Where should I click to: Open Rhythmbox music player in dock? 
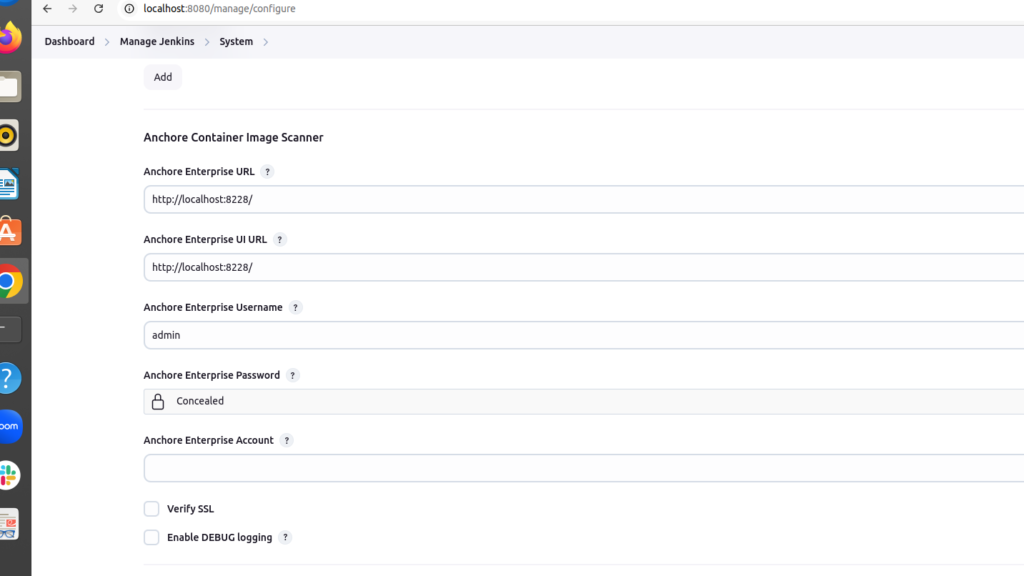point(8,135)
